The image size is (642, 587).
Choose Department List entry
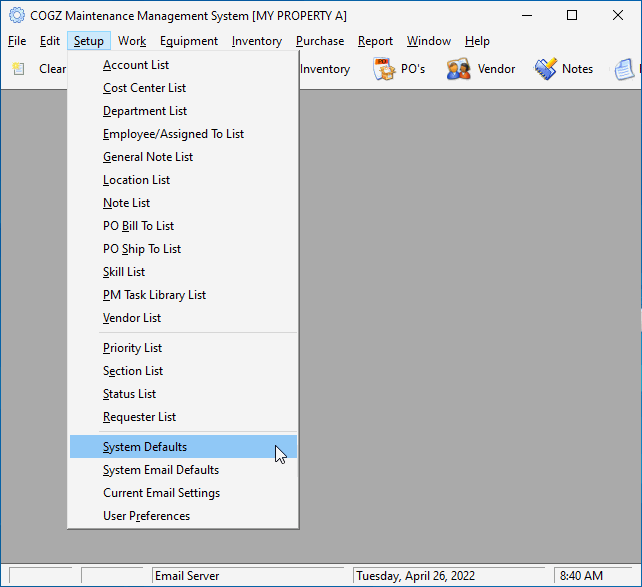click(183, 111)
